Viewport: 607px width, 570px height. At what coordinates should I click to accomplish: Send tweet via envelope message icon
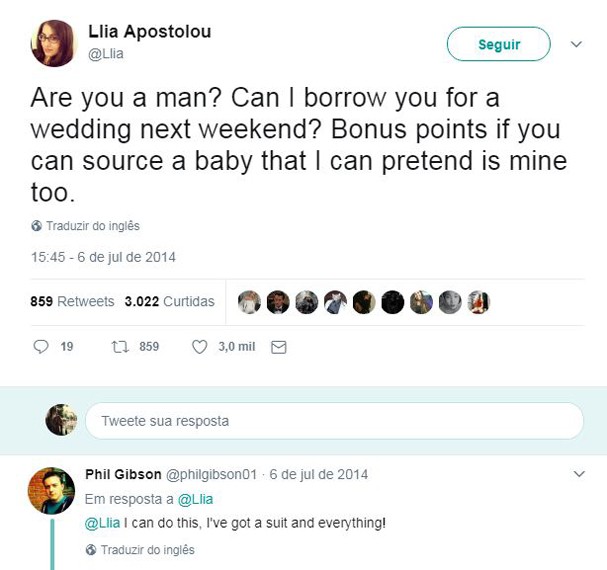(x=279, y=347)
